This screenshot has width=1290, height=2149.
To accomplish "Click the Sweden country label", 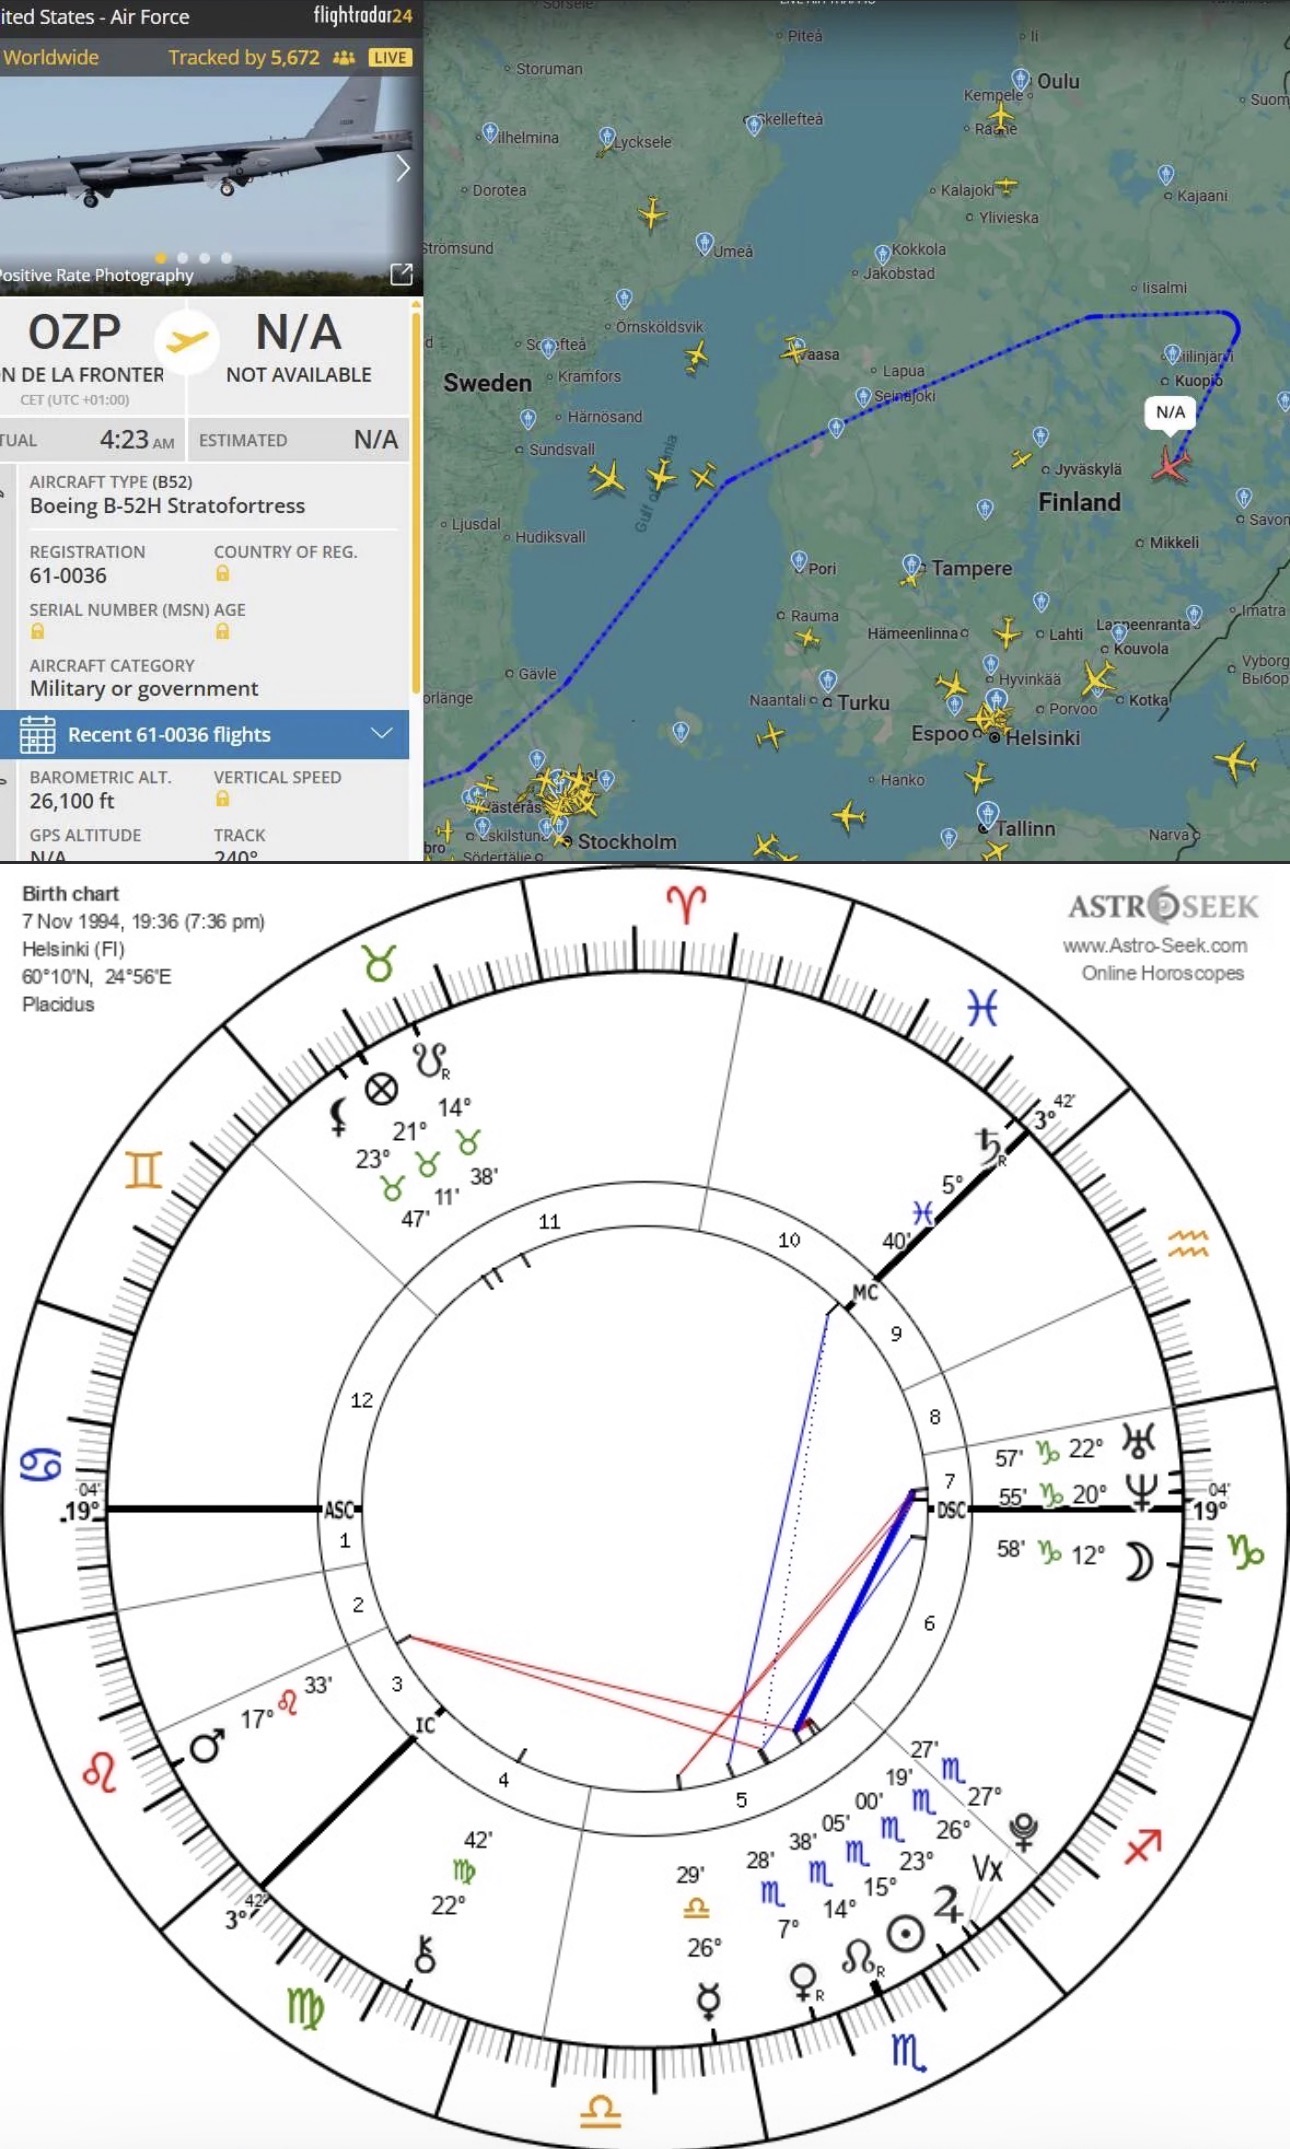I will 487,383.
